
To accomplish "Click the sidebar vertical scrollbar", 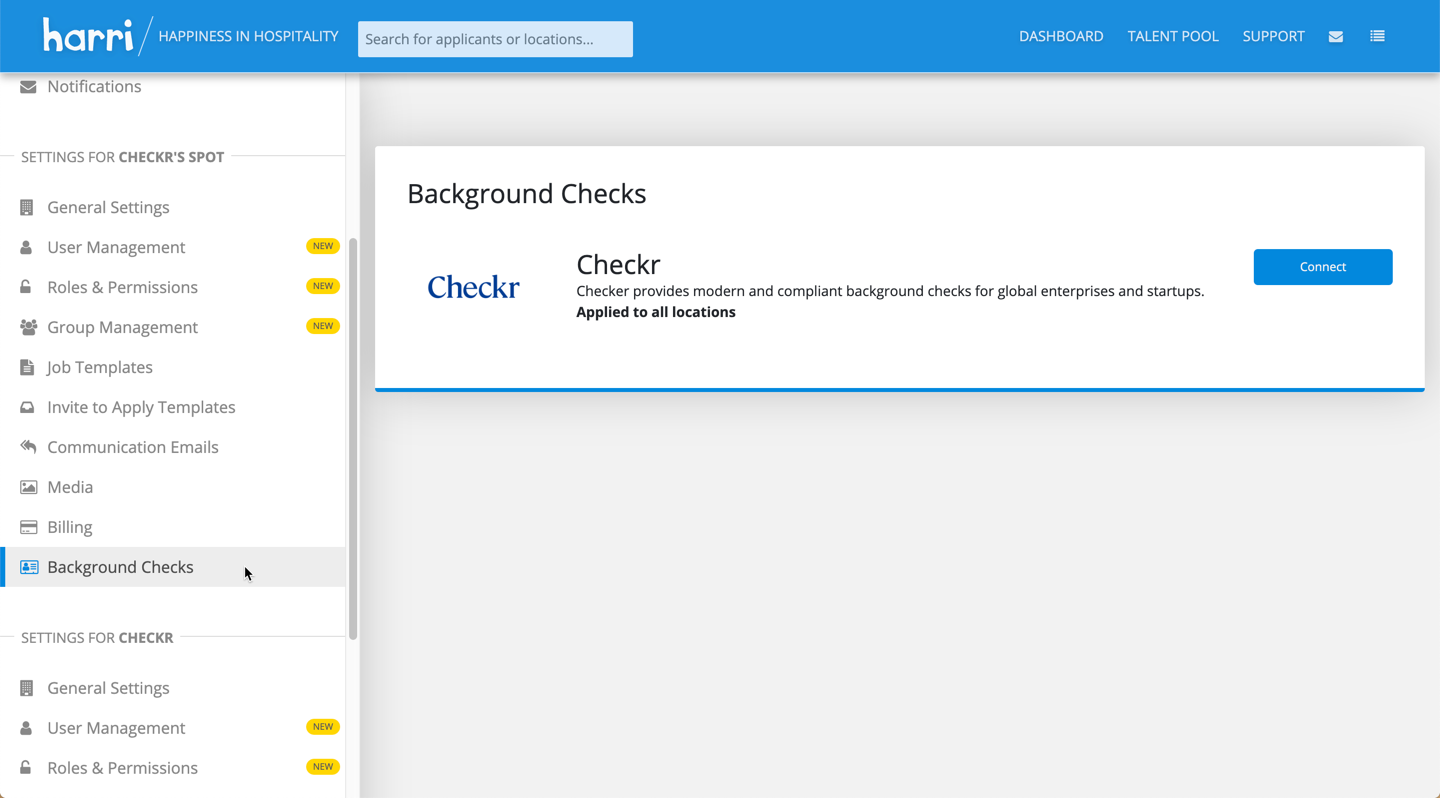I will click(352, 439).
